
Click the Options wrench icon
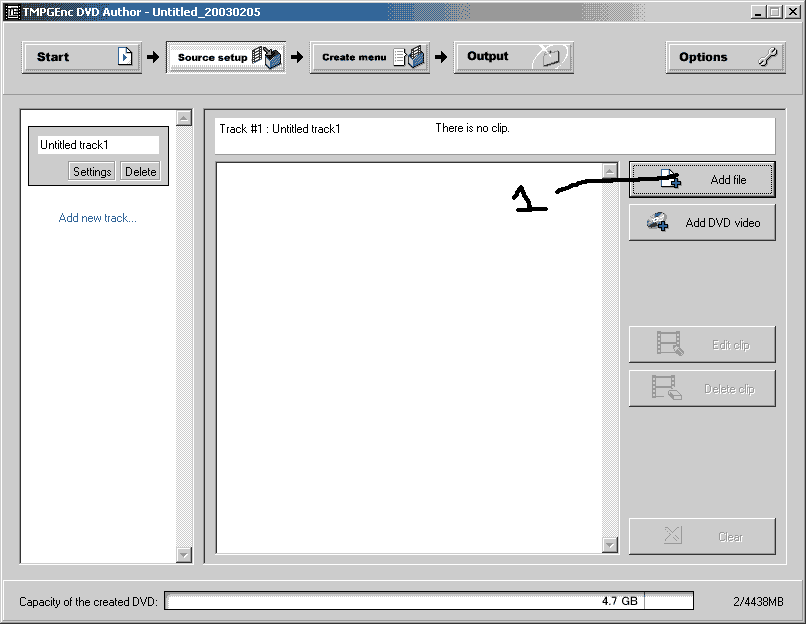click(x=768, y=57)
